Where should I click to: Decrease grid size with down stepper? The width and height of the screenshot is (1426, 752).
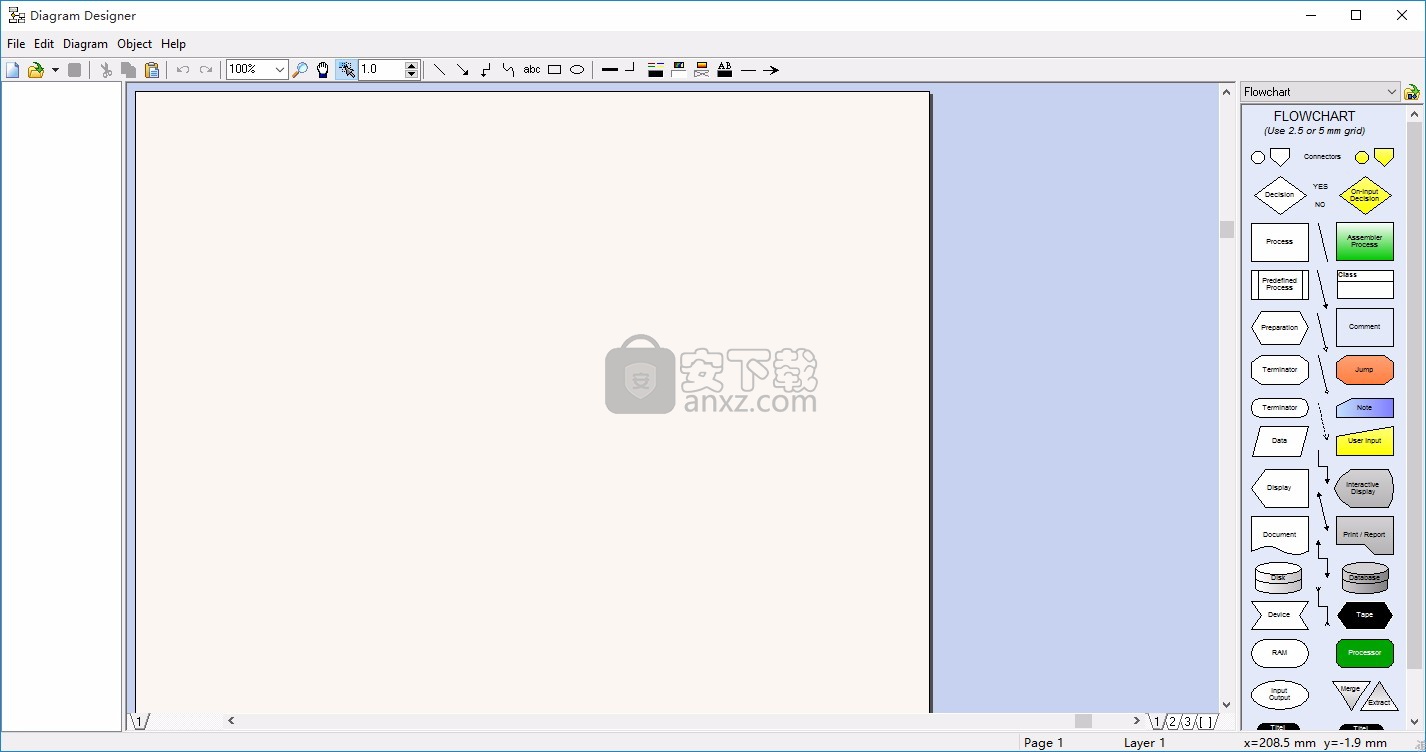[x=411, y=75]
